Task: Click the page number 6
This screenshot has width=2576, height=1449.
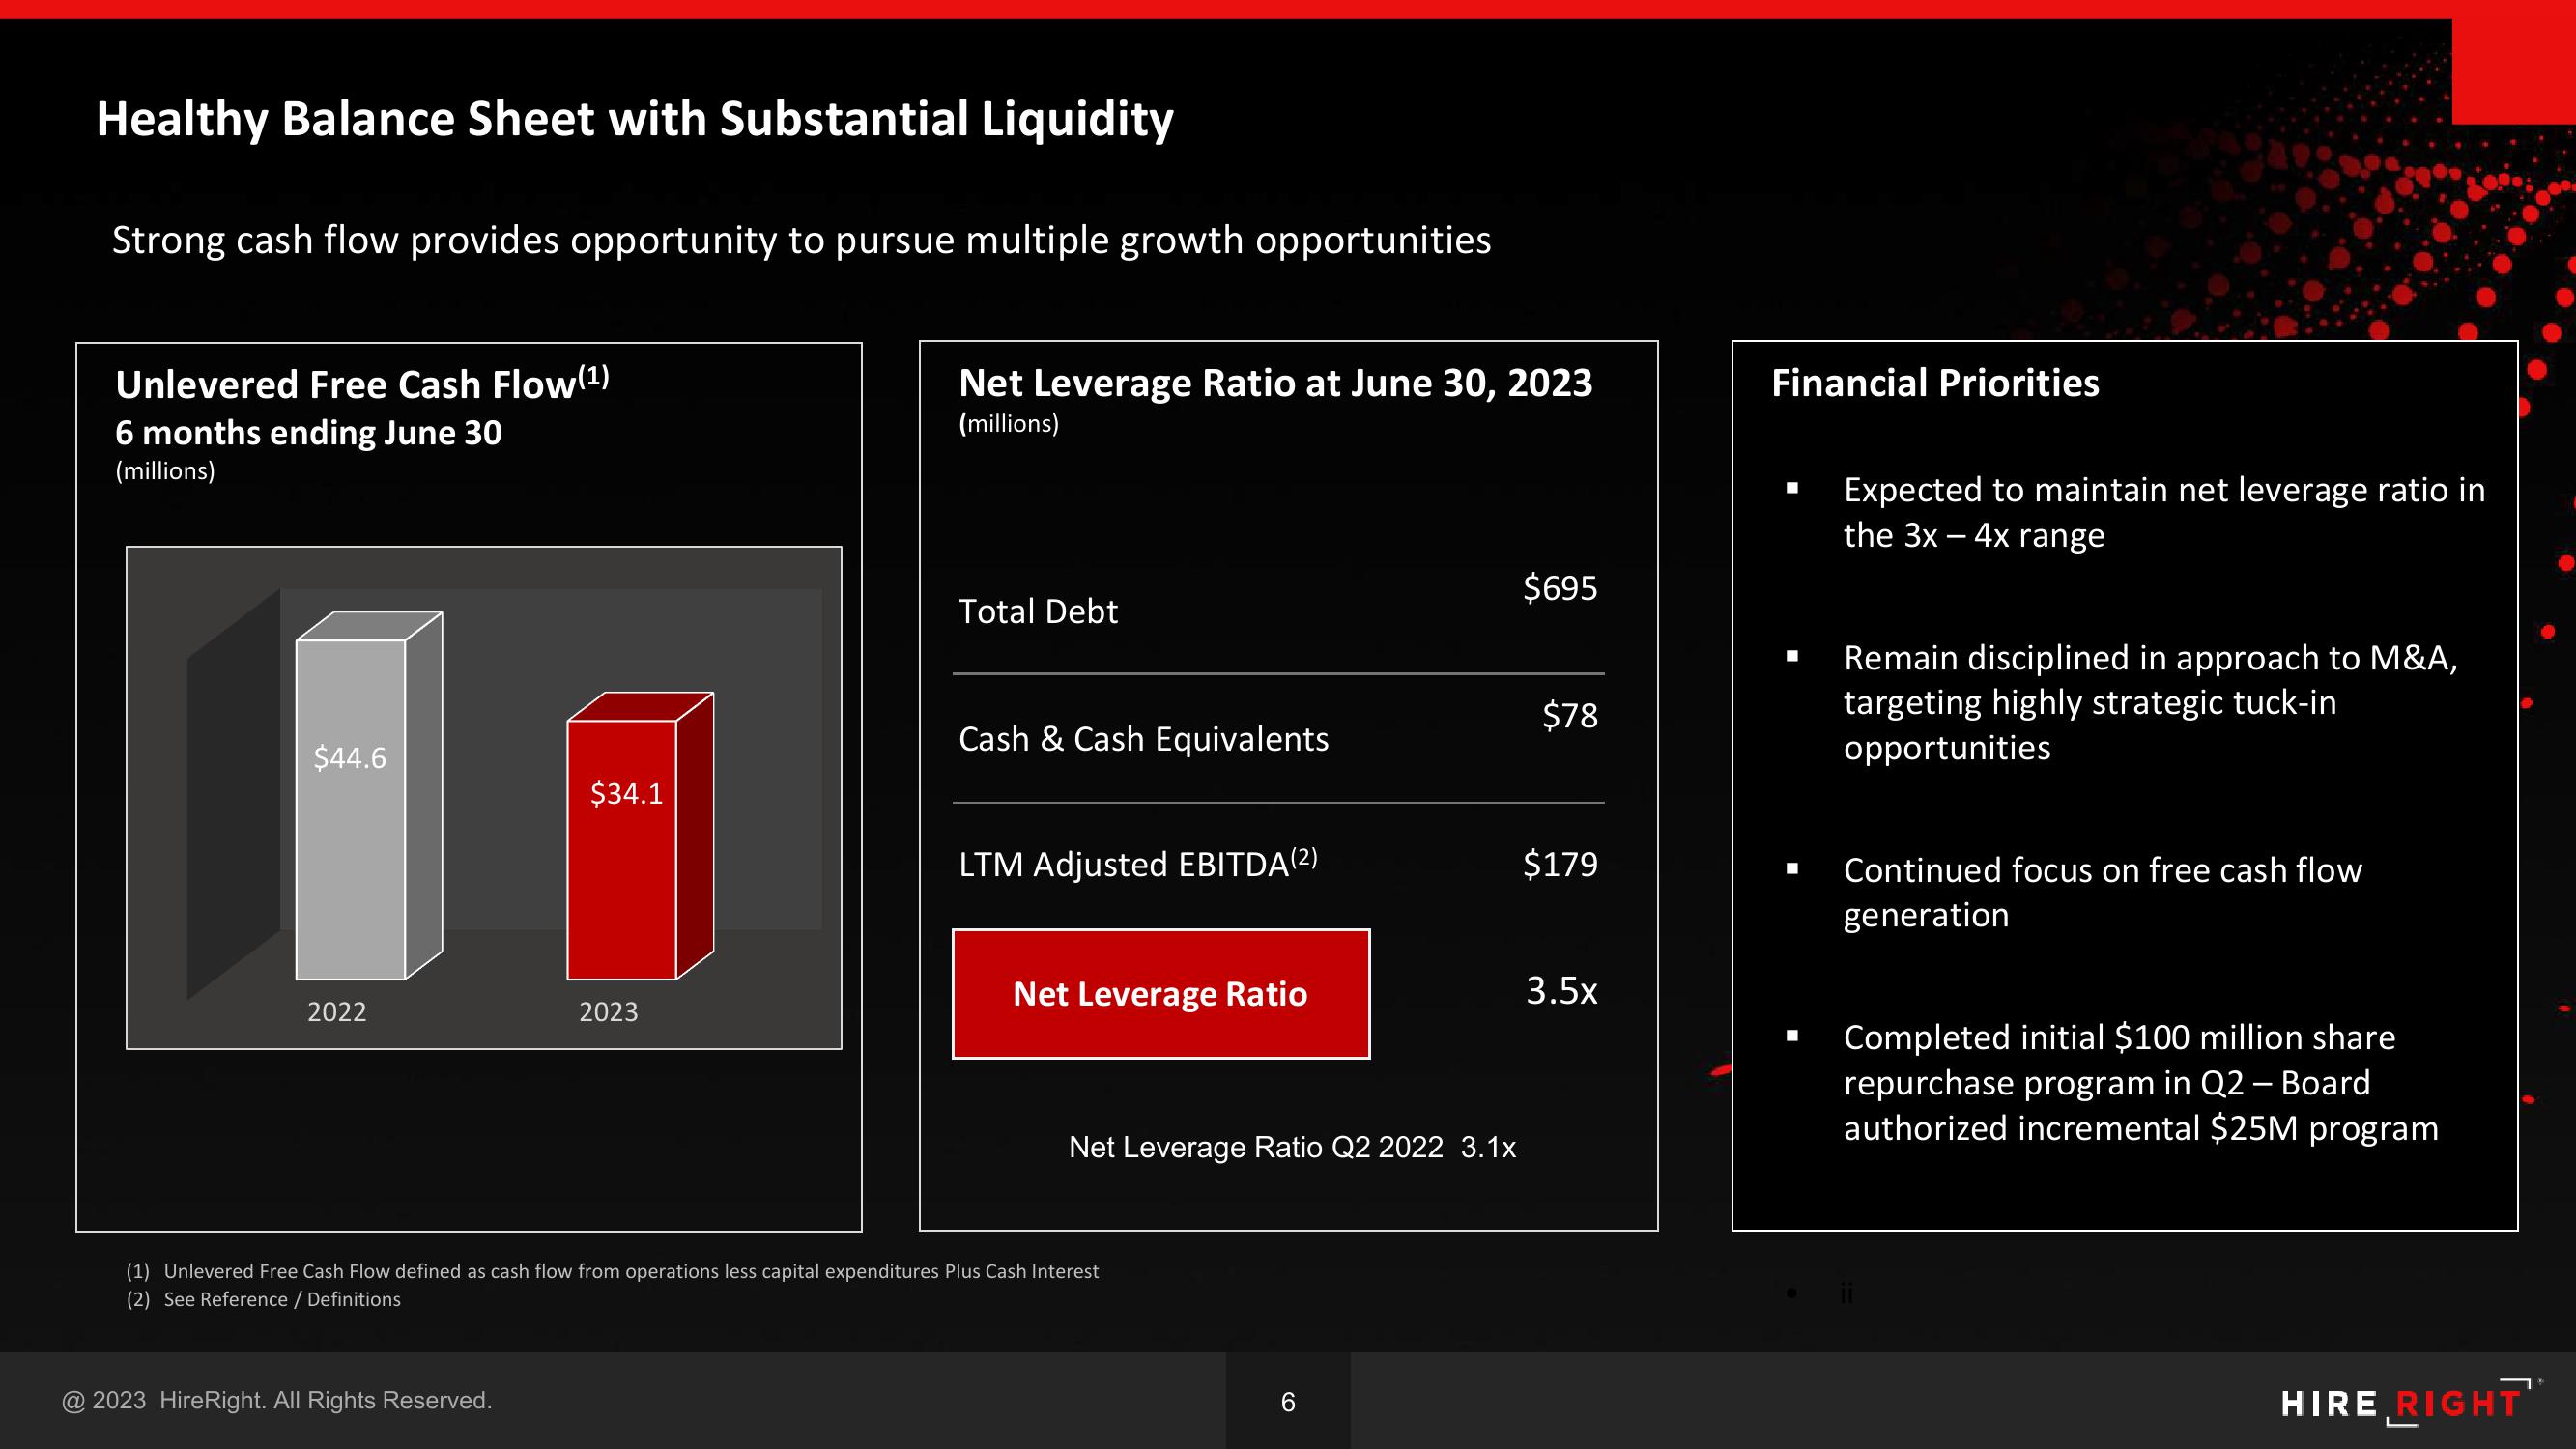Action: (1288, 1402)
